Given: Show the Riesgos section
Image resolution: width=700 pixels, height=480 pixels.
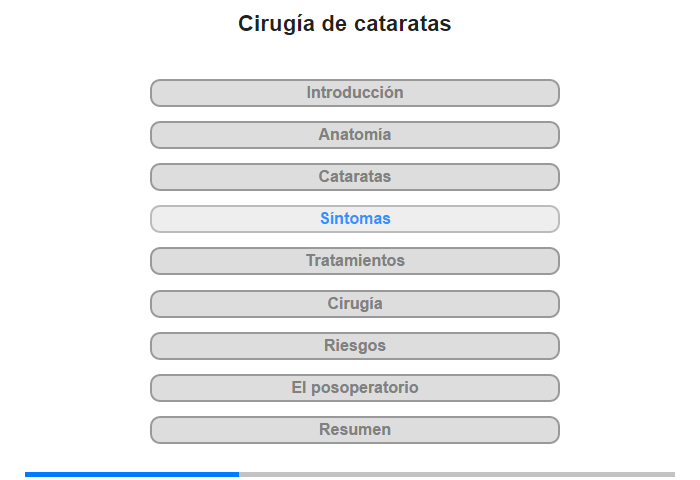Looking at the screenshot, I should tap(354, 346).
